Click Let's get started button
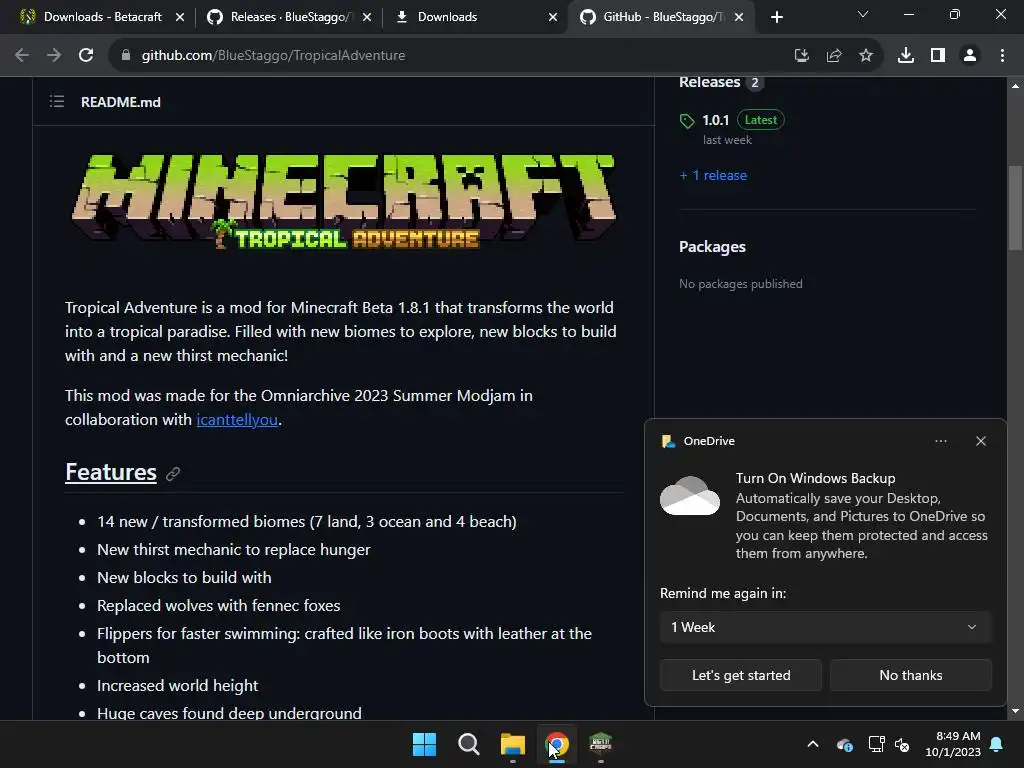 (x=741, y=675)
